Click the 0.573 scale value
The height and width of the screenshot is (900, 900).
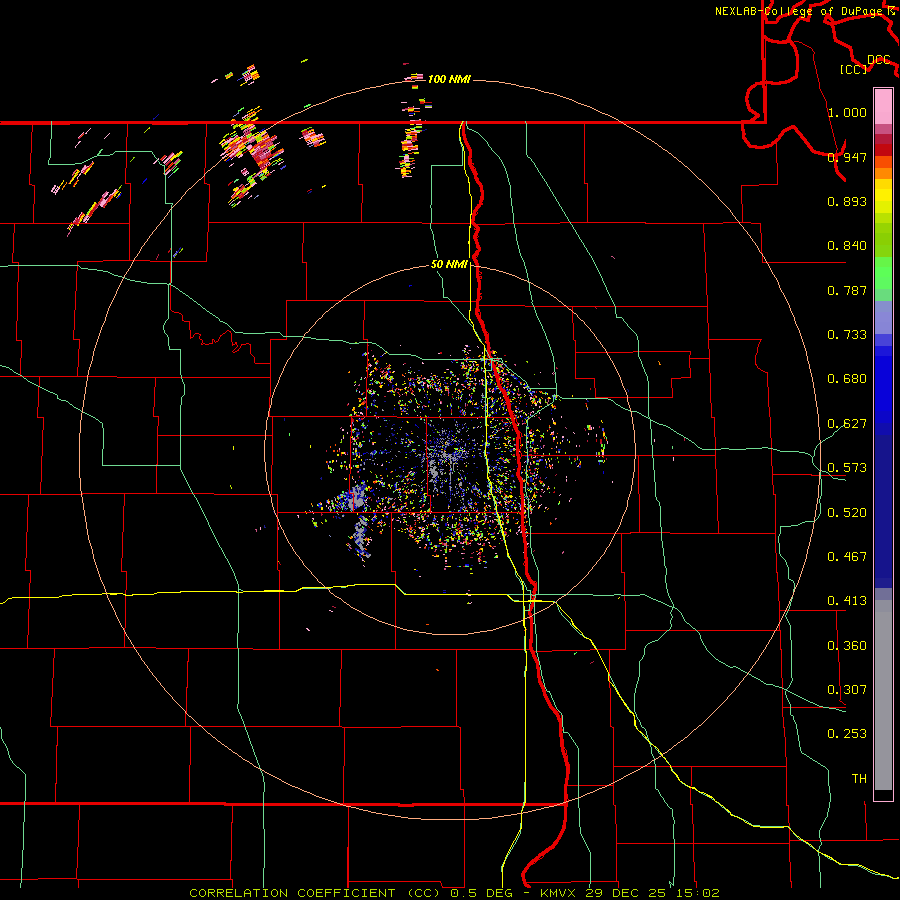tap(847, 468)
